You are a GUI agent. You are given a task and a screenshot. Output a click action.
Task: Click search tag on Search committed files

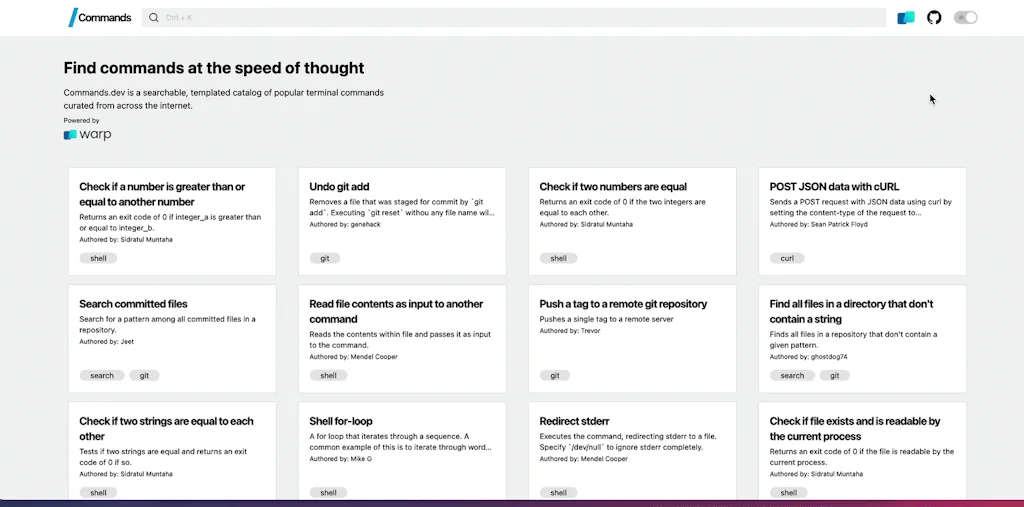click(x=102, y=376)
